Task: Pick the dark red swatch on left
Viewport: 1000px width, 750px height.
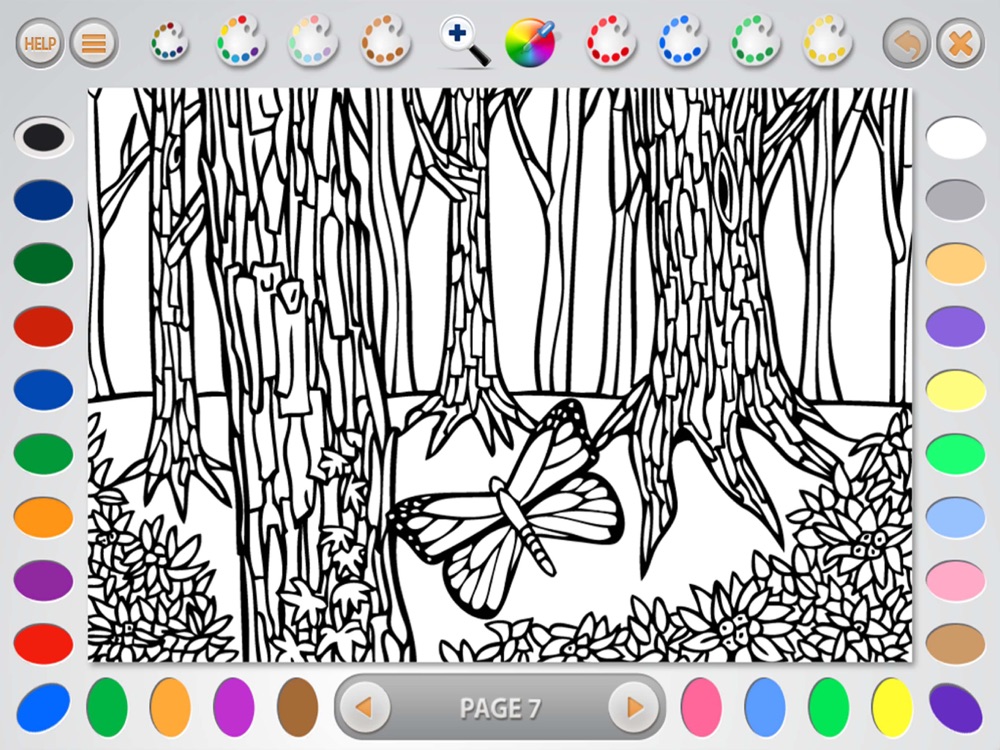Action: pos(43,327)
